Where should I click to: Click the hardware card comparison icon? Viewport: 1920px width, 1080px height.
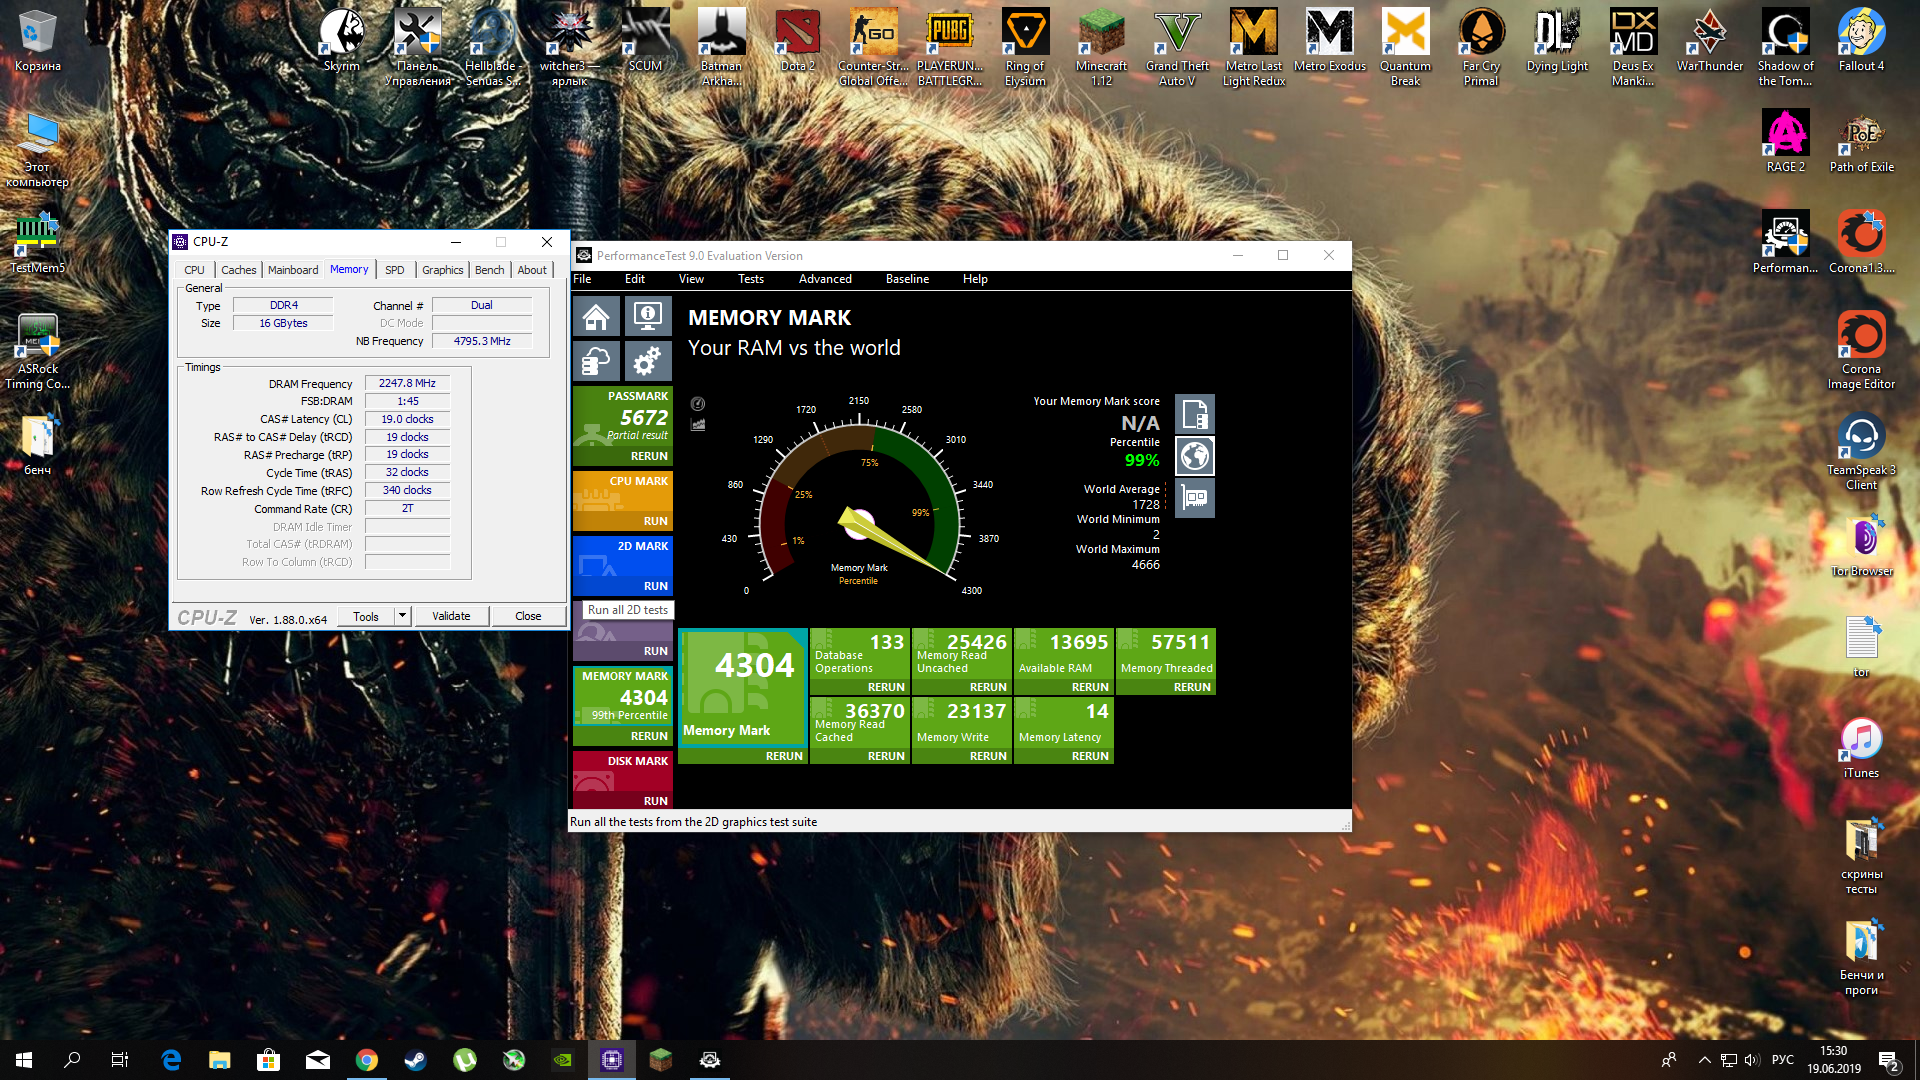point(1195,498)
